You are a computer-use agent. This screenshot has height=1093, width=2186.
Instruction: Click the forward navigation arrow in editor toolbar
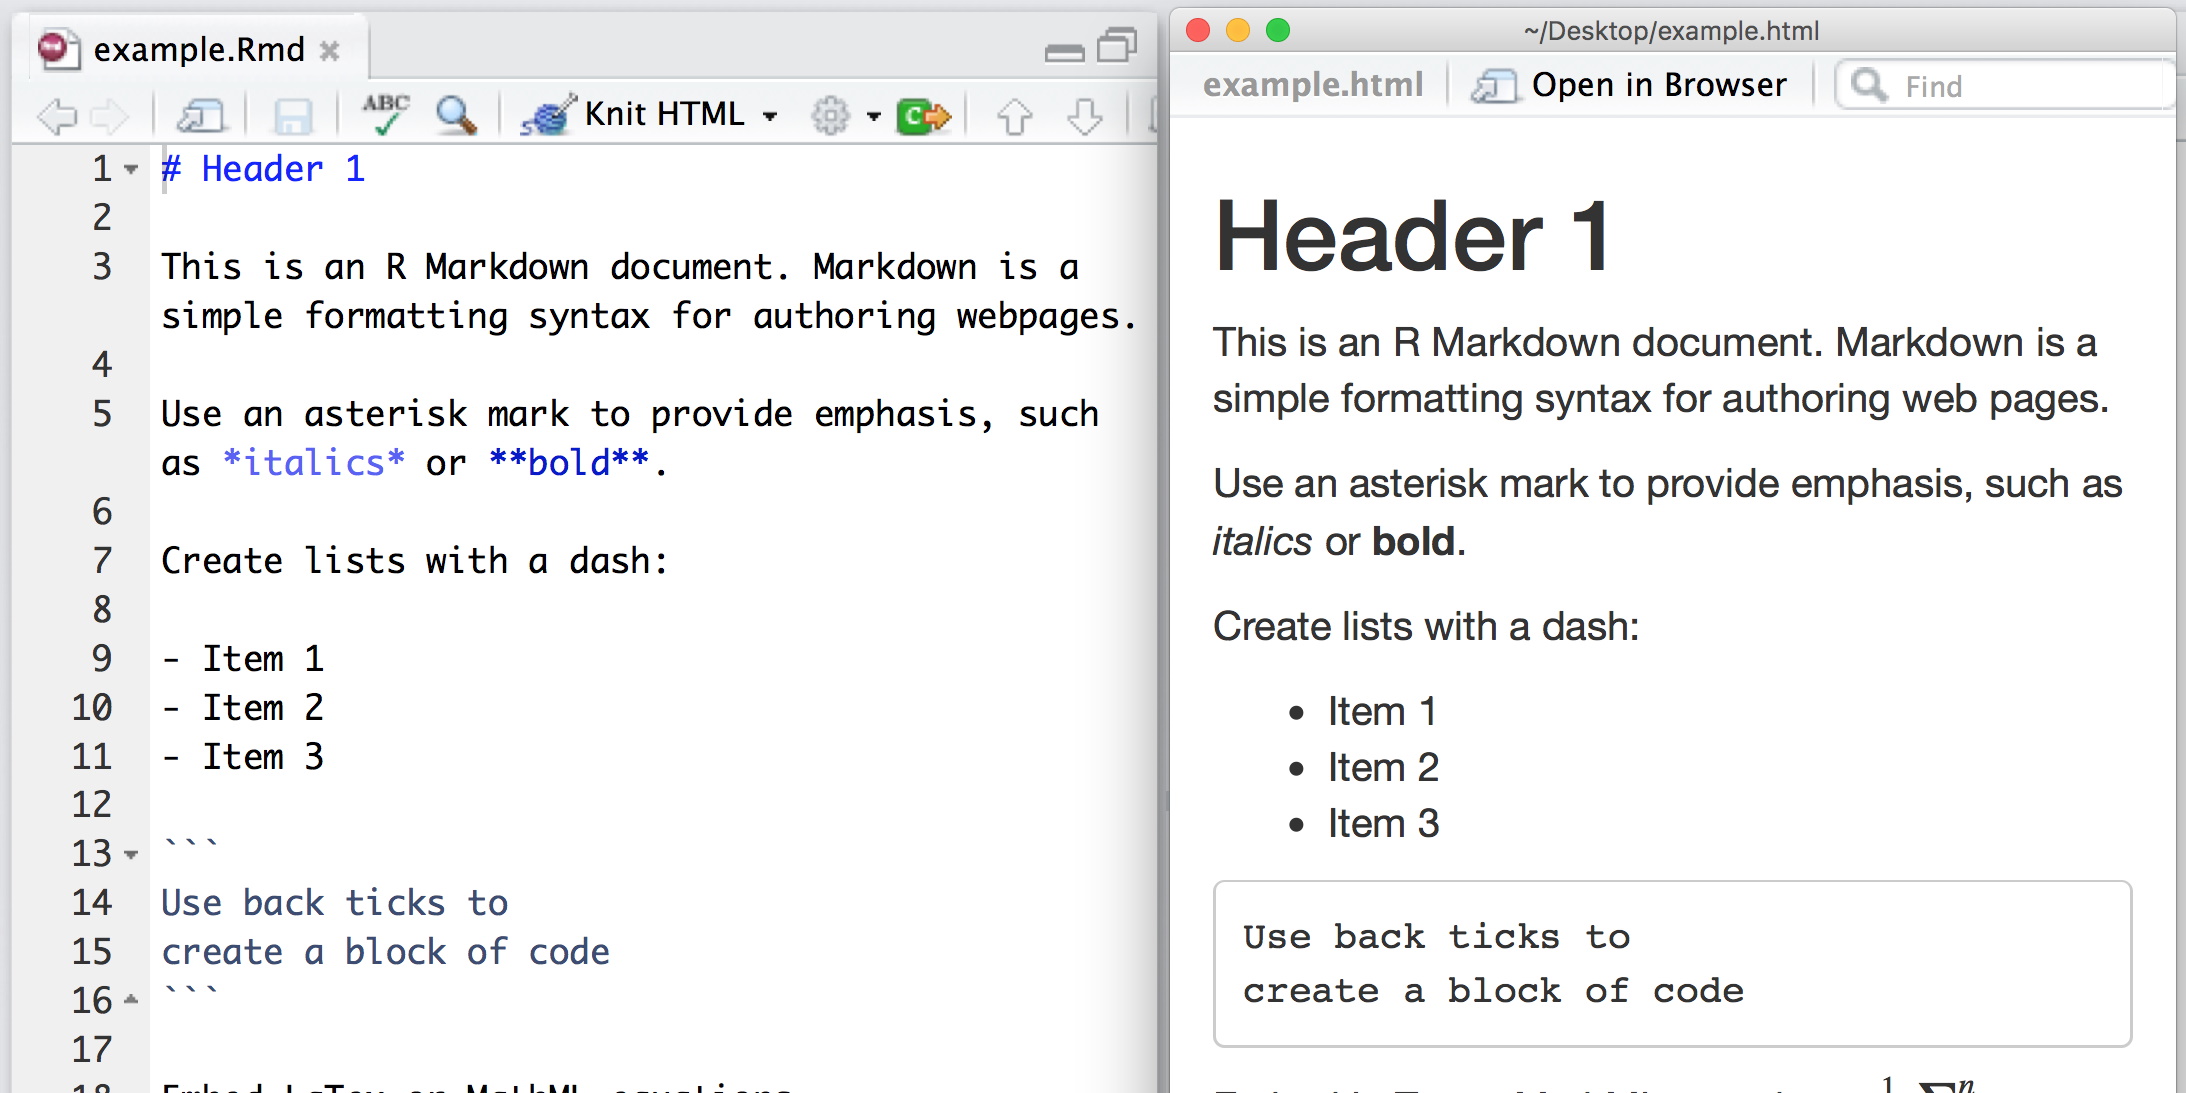[110, 117]
